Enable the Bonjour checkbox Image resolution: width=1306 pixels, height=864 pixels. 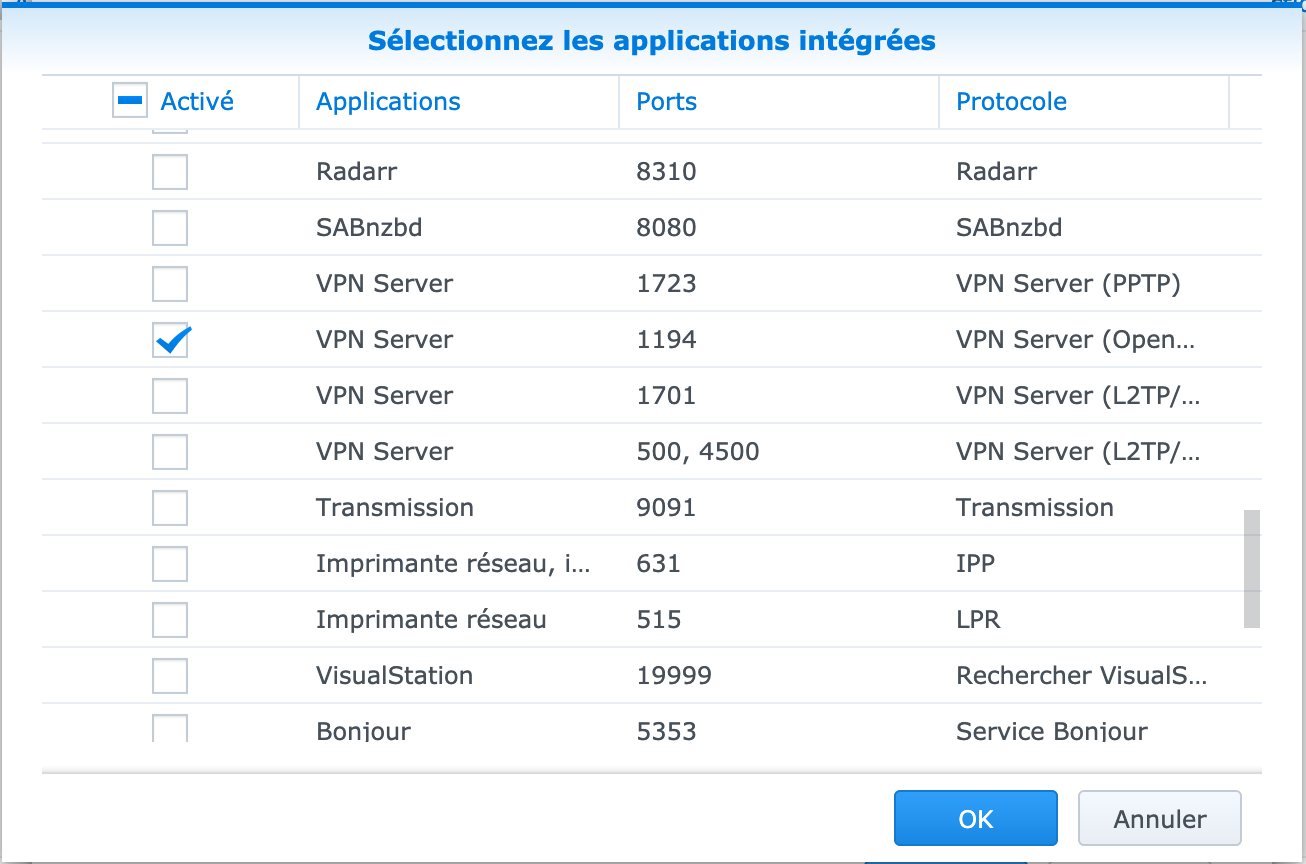click(x=169, y=728)
